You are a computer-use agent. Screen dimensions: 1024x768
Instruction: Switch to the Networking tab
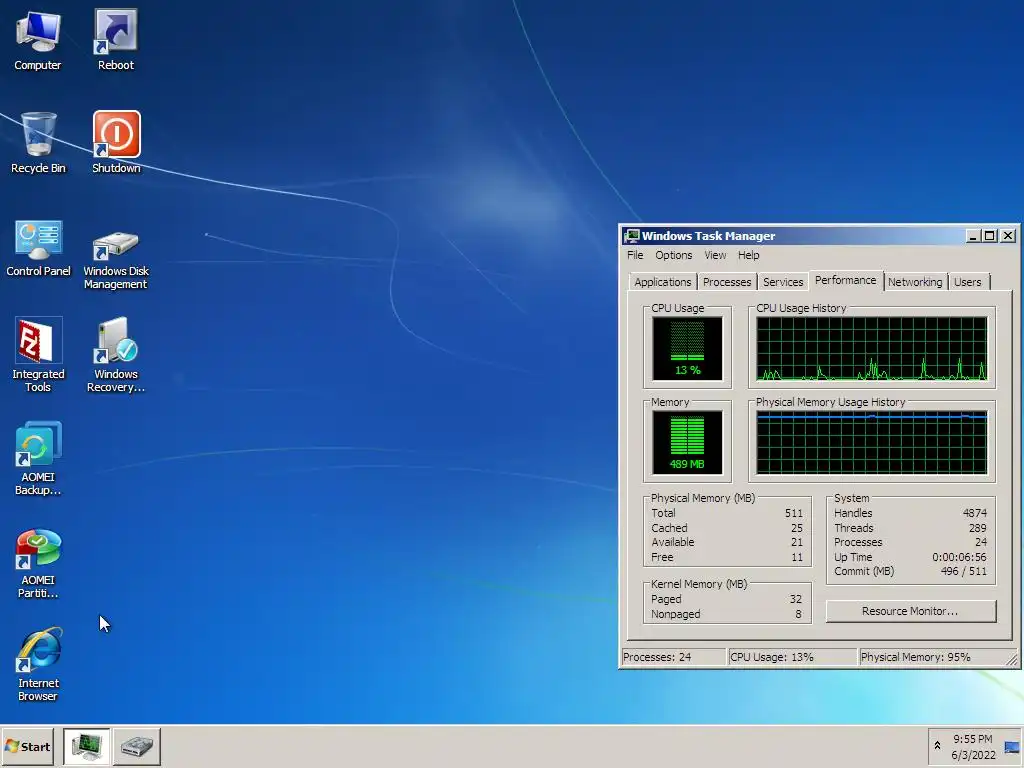[915, 282]
